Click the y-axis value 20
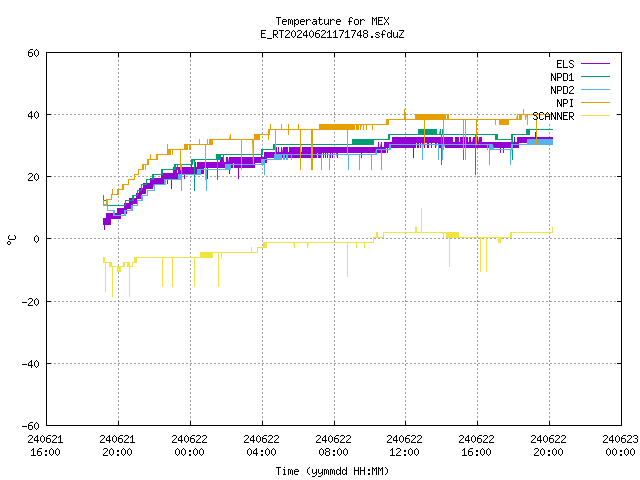This screenshot has height=480, width=640. (x=33, y=177)
